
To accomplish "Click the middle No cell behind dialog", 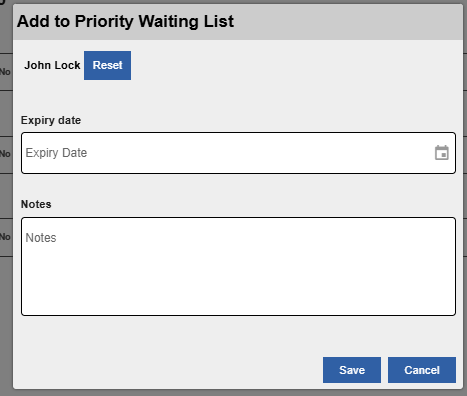I will point(5,154).
